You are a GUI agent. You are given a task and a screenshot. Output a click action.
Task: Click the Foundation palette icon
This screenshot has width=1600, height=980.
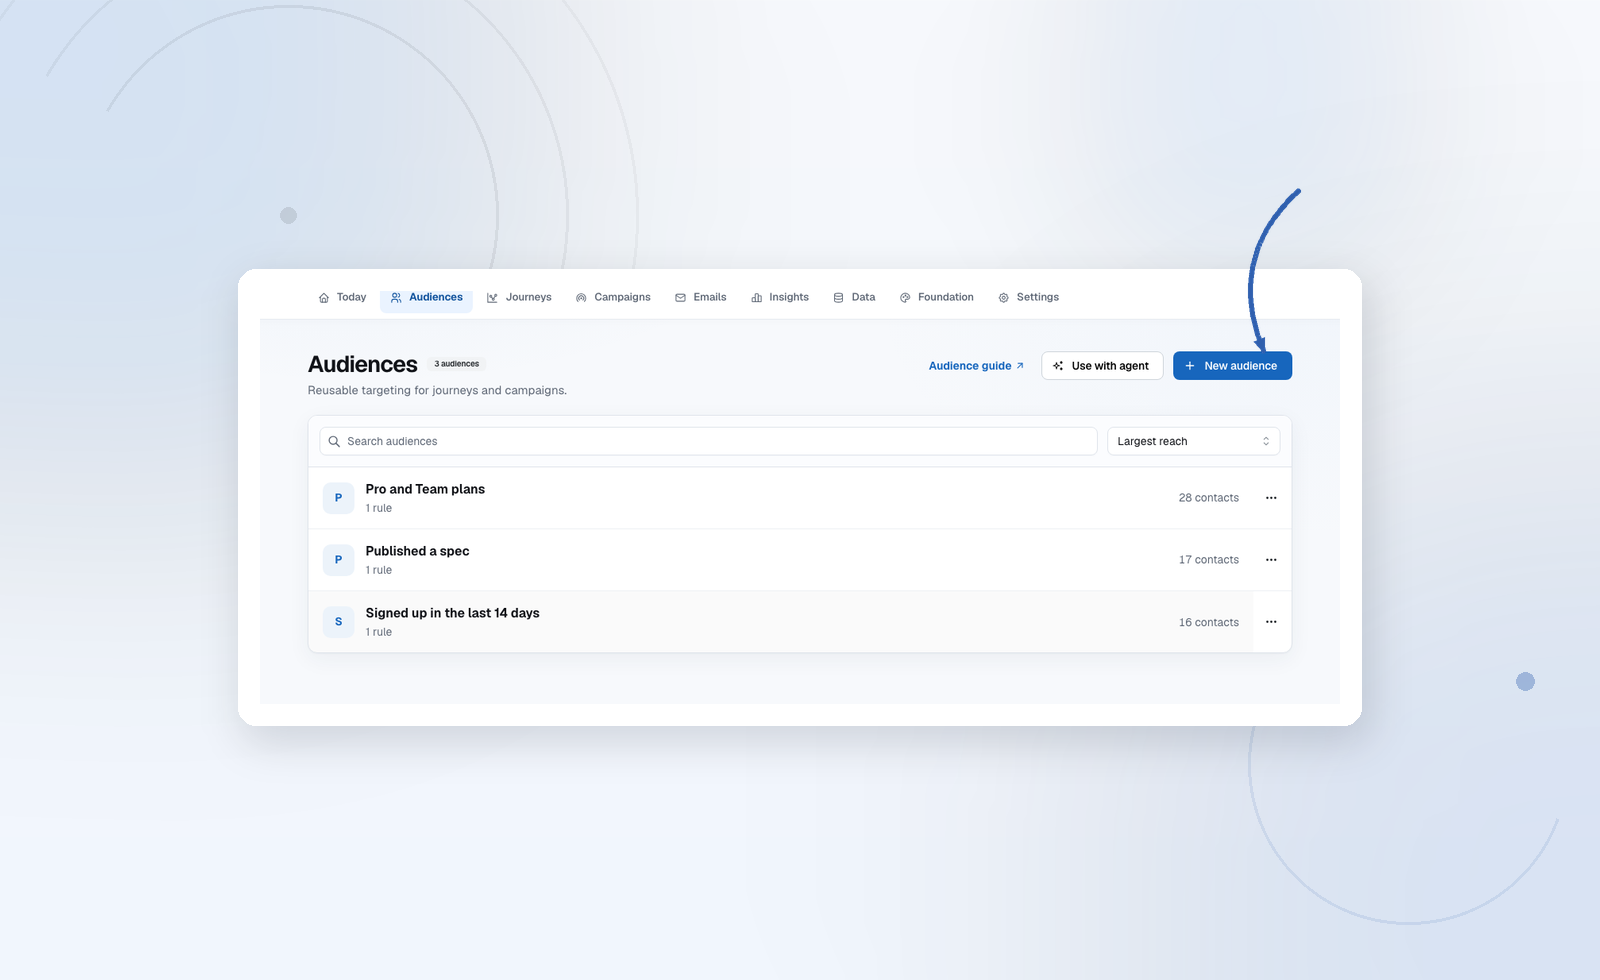click(905, 298)
